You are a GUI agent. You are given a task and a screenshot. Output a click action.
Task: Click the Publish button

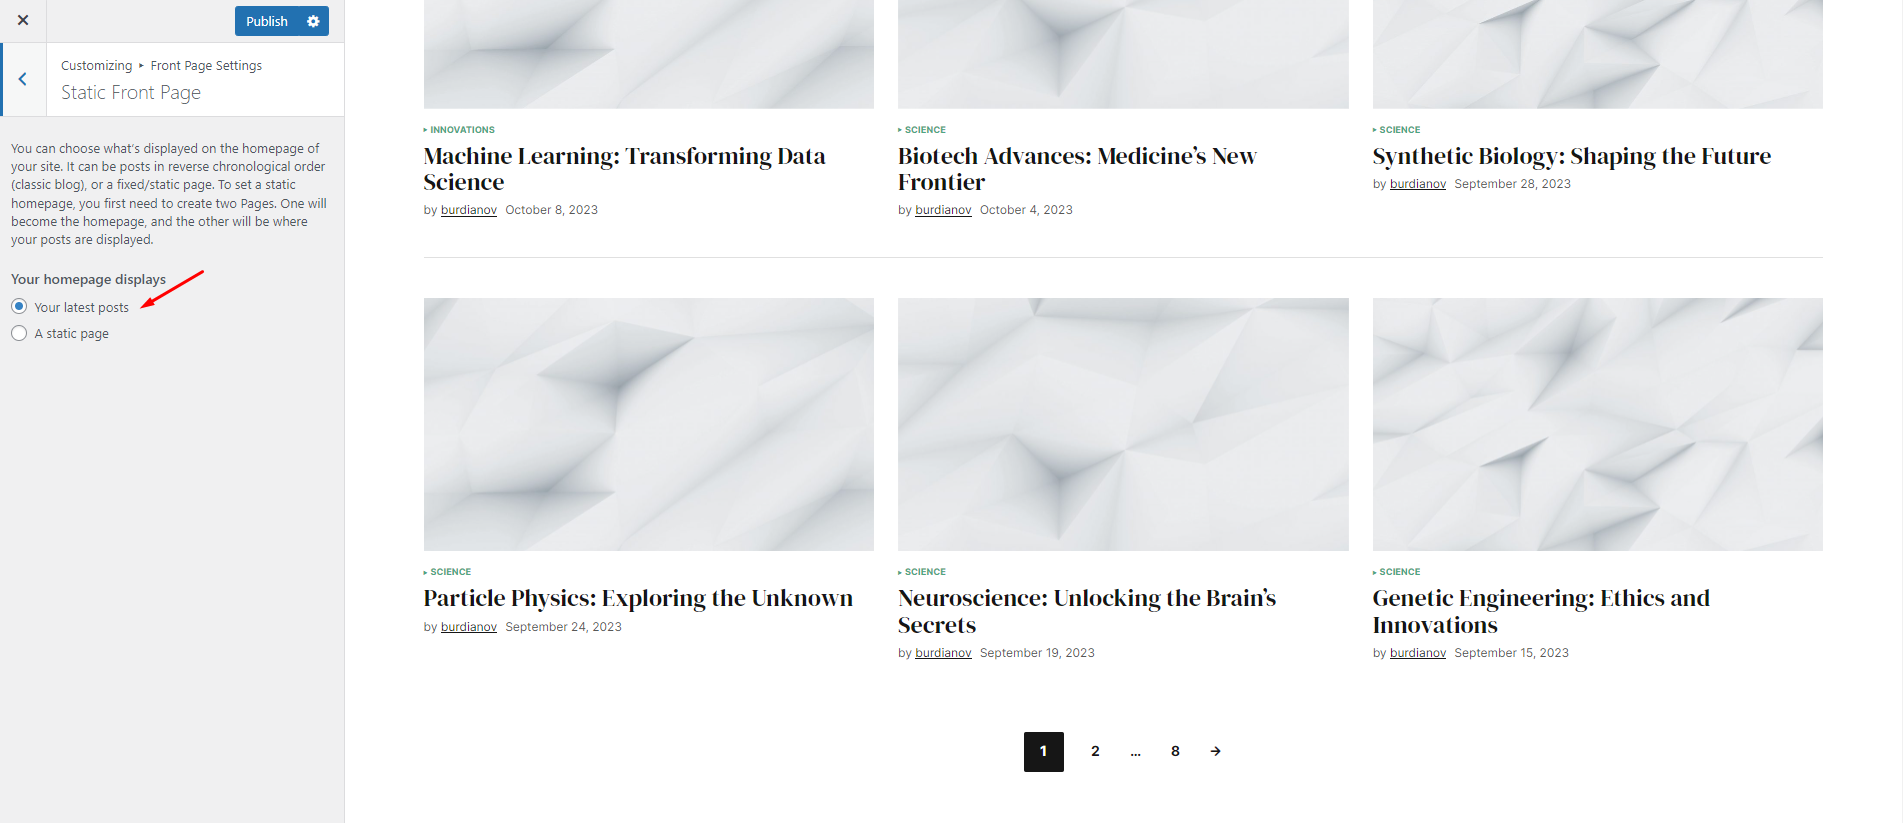point(267,21)
